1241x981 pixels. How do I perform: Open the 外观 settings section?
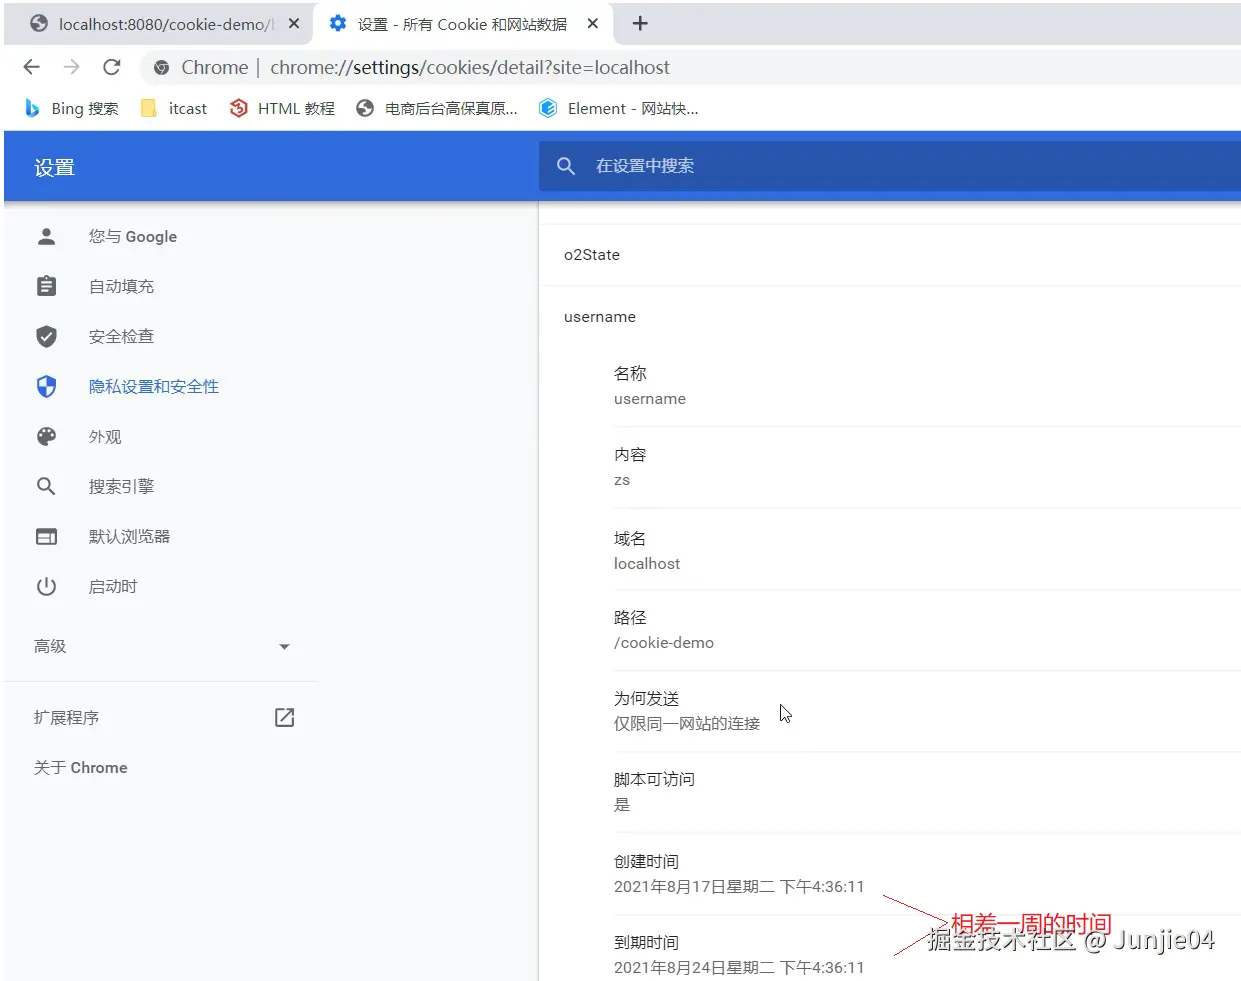pos(105,437)
